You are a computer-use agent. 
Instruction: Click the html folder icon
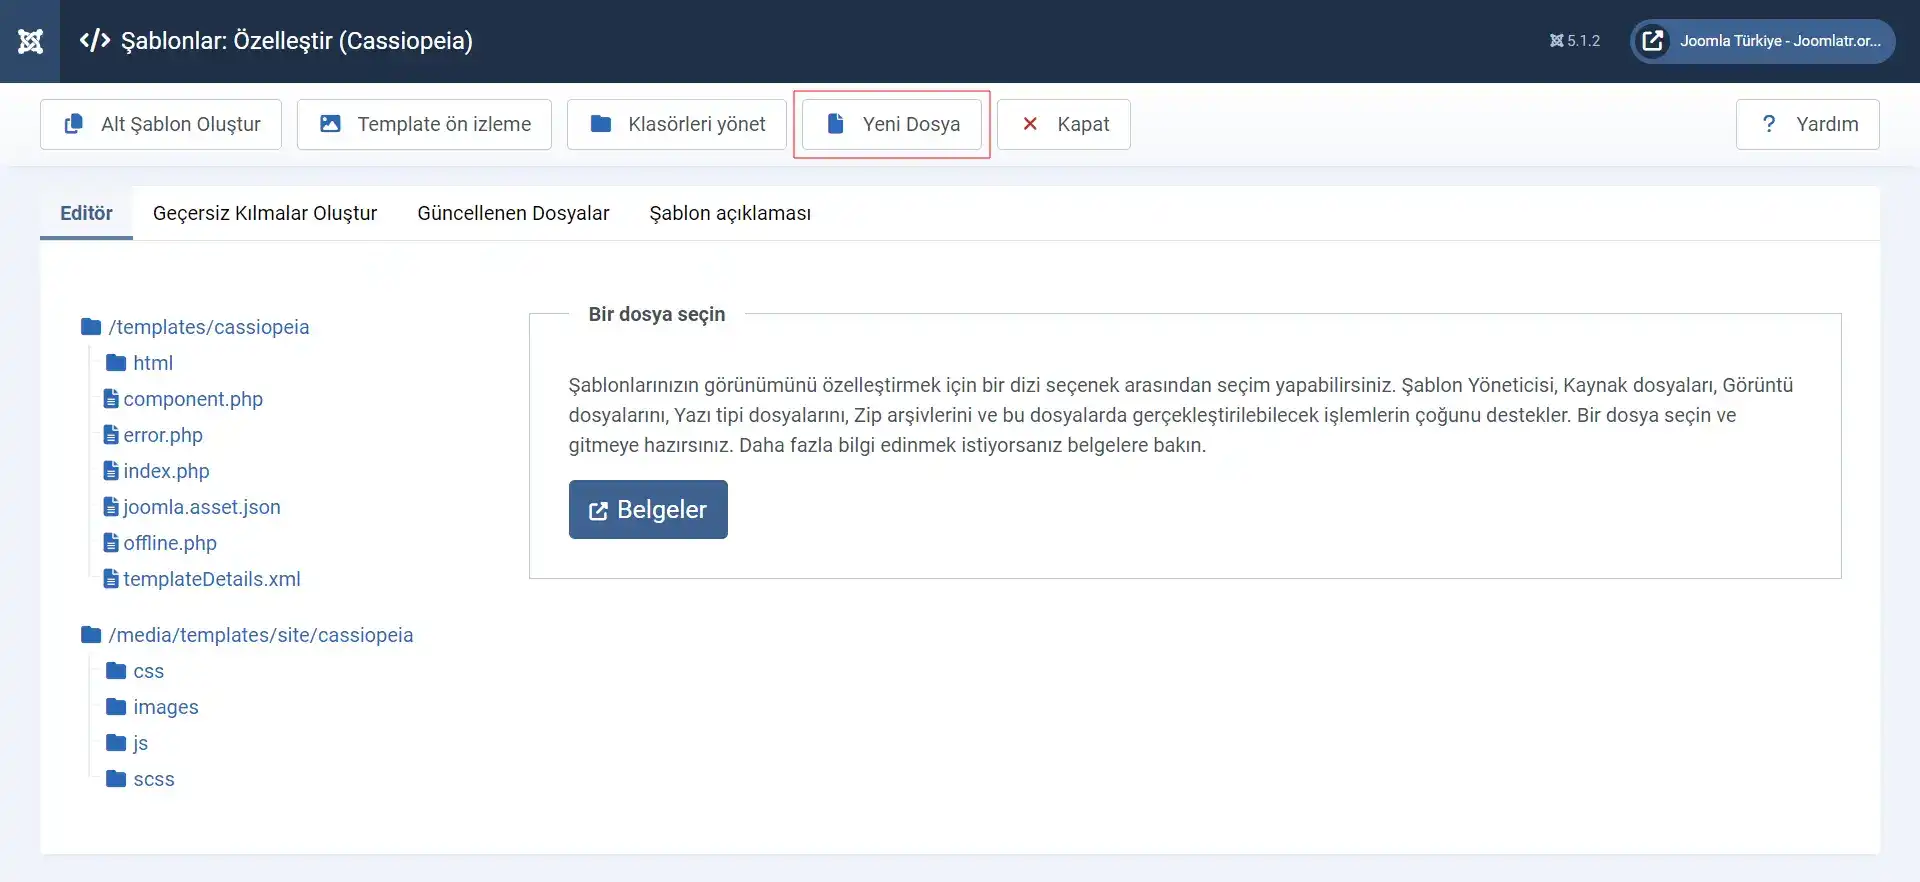(x=116, y=363)
